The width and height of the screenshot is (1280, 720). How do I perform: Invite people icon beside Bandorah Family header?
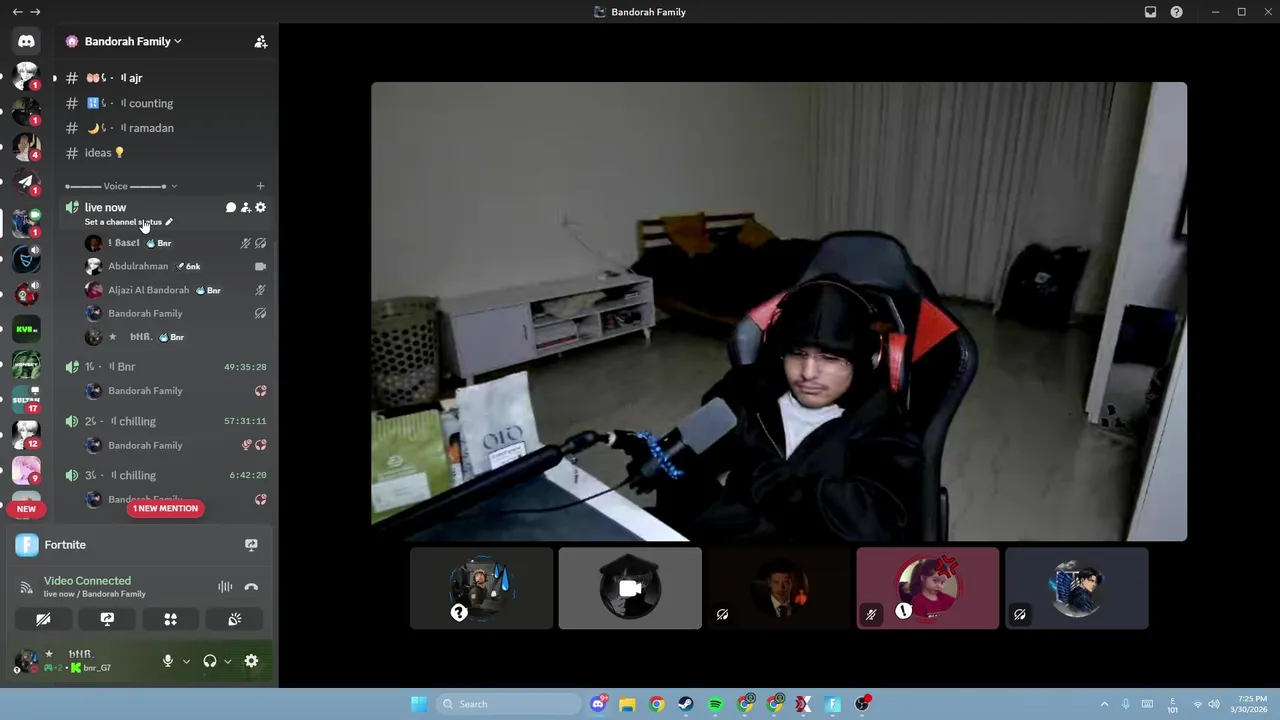(260, 41)
